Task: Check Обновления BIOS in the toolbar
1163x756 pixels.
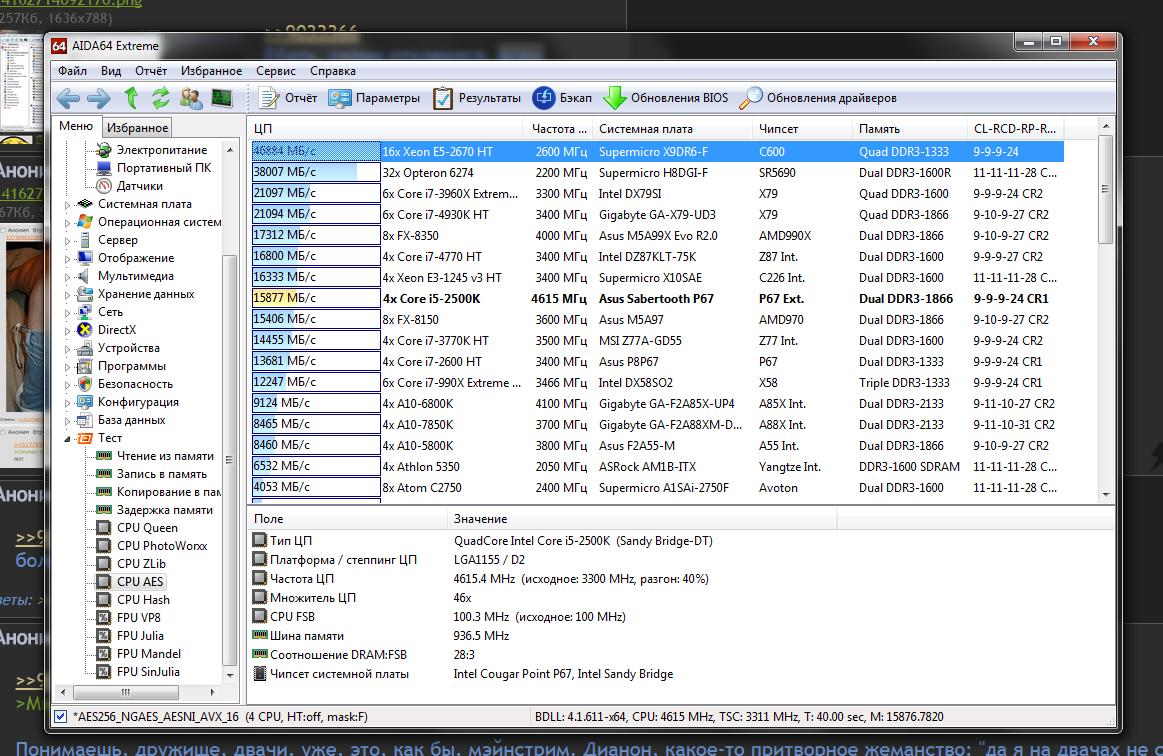Action: pos(665,98)
